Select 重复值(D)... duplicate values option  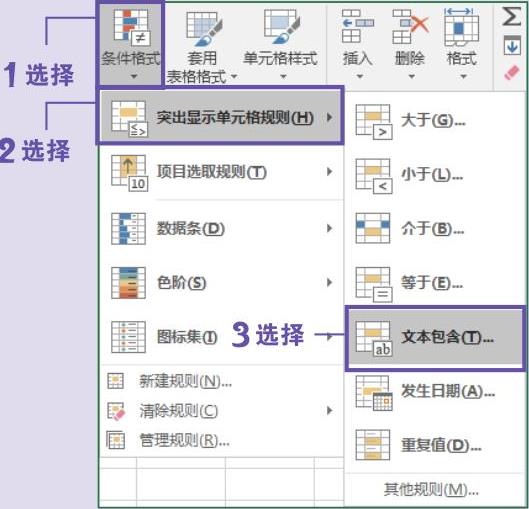click(436, 445)
